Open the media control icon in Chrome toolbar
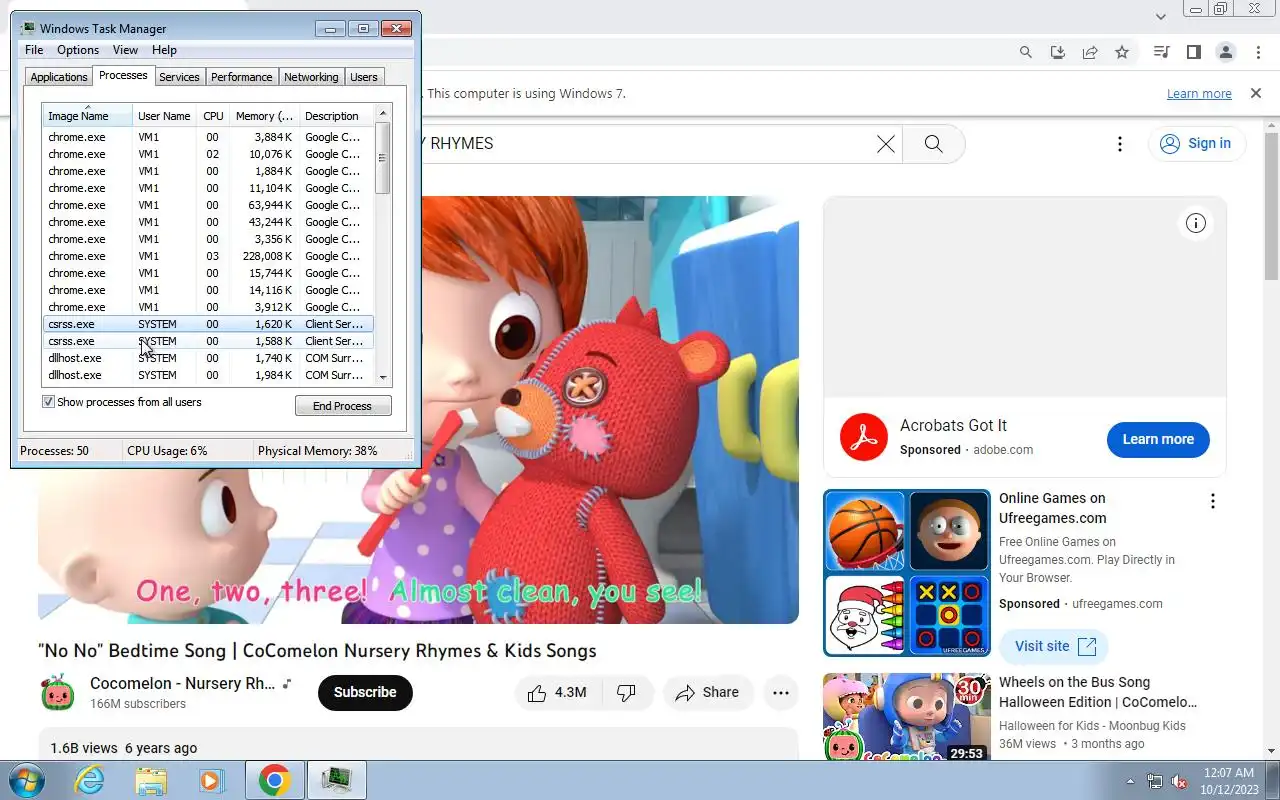Screen dimensions: 1280x800 1161,52
